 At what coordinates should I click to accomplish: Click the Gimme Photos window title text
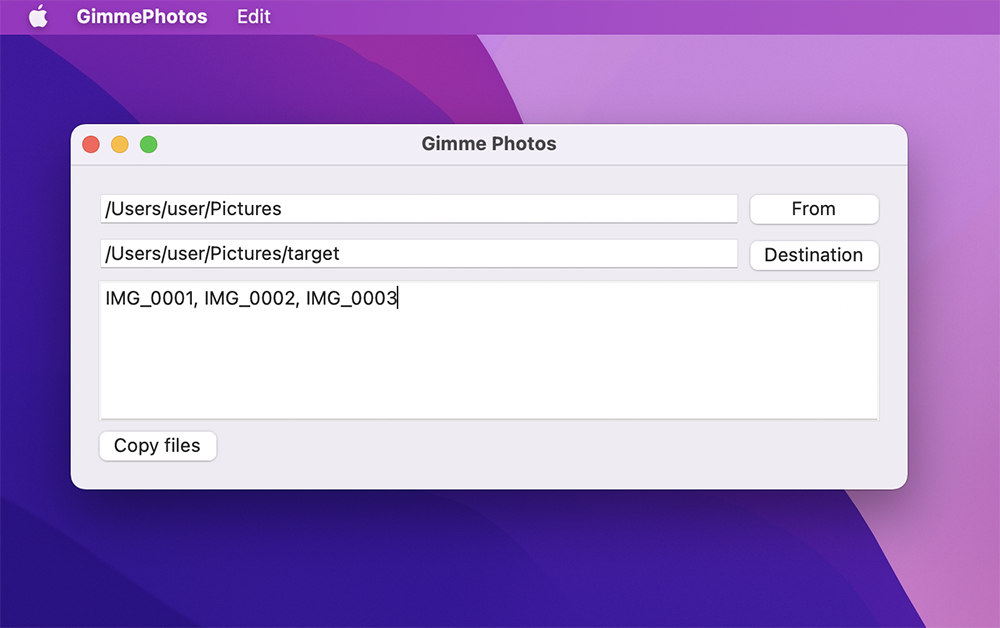(489, 144)
